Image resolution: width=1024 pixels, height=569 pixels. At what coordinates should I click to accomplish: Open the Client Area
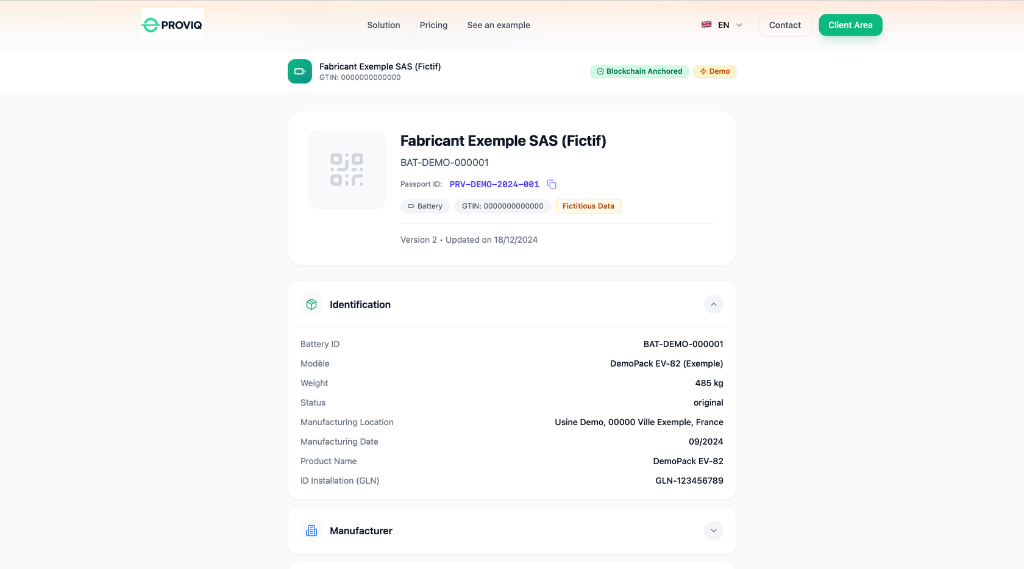tap(850, 25)
